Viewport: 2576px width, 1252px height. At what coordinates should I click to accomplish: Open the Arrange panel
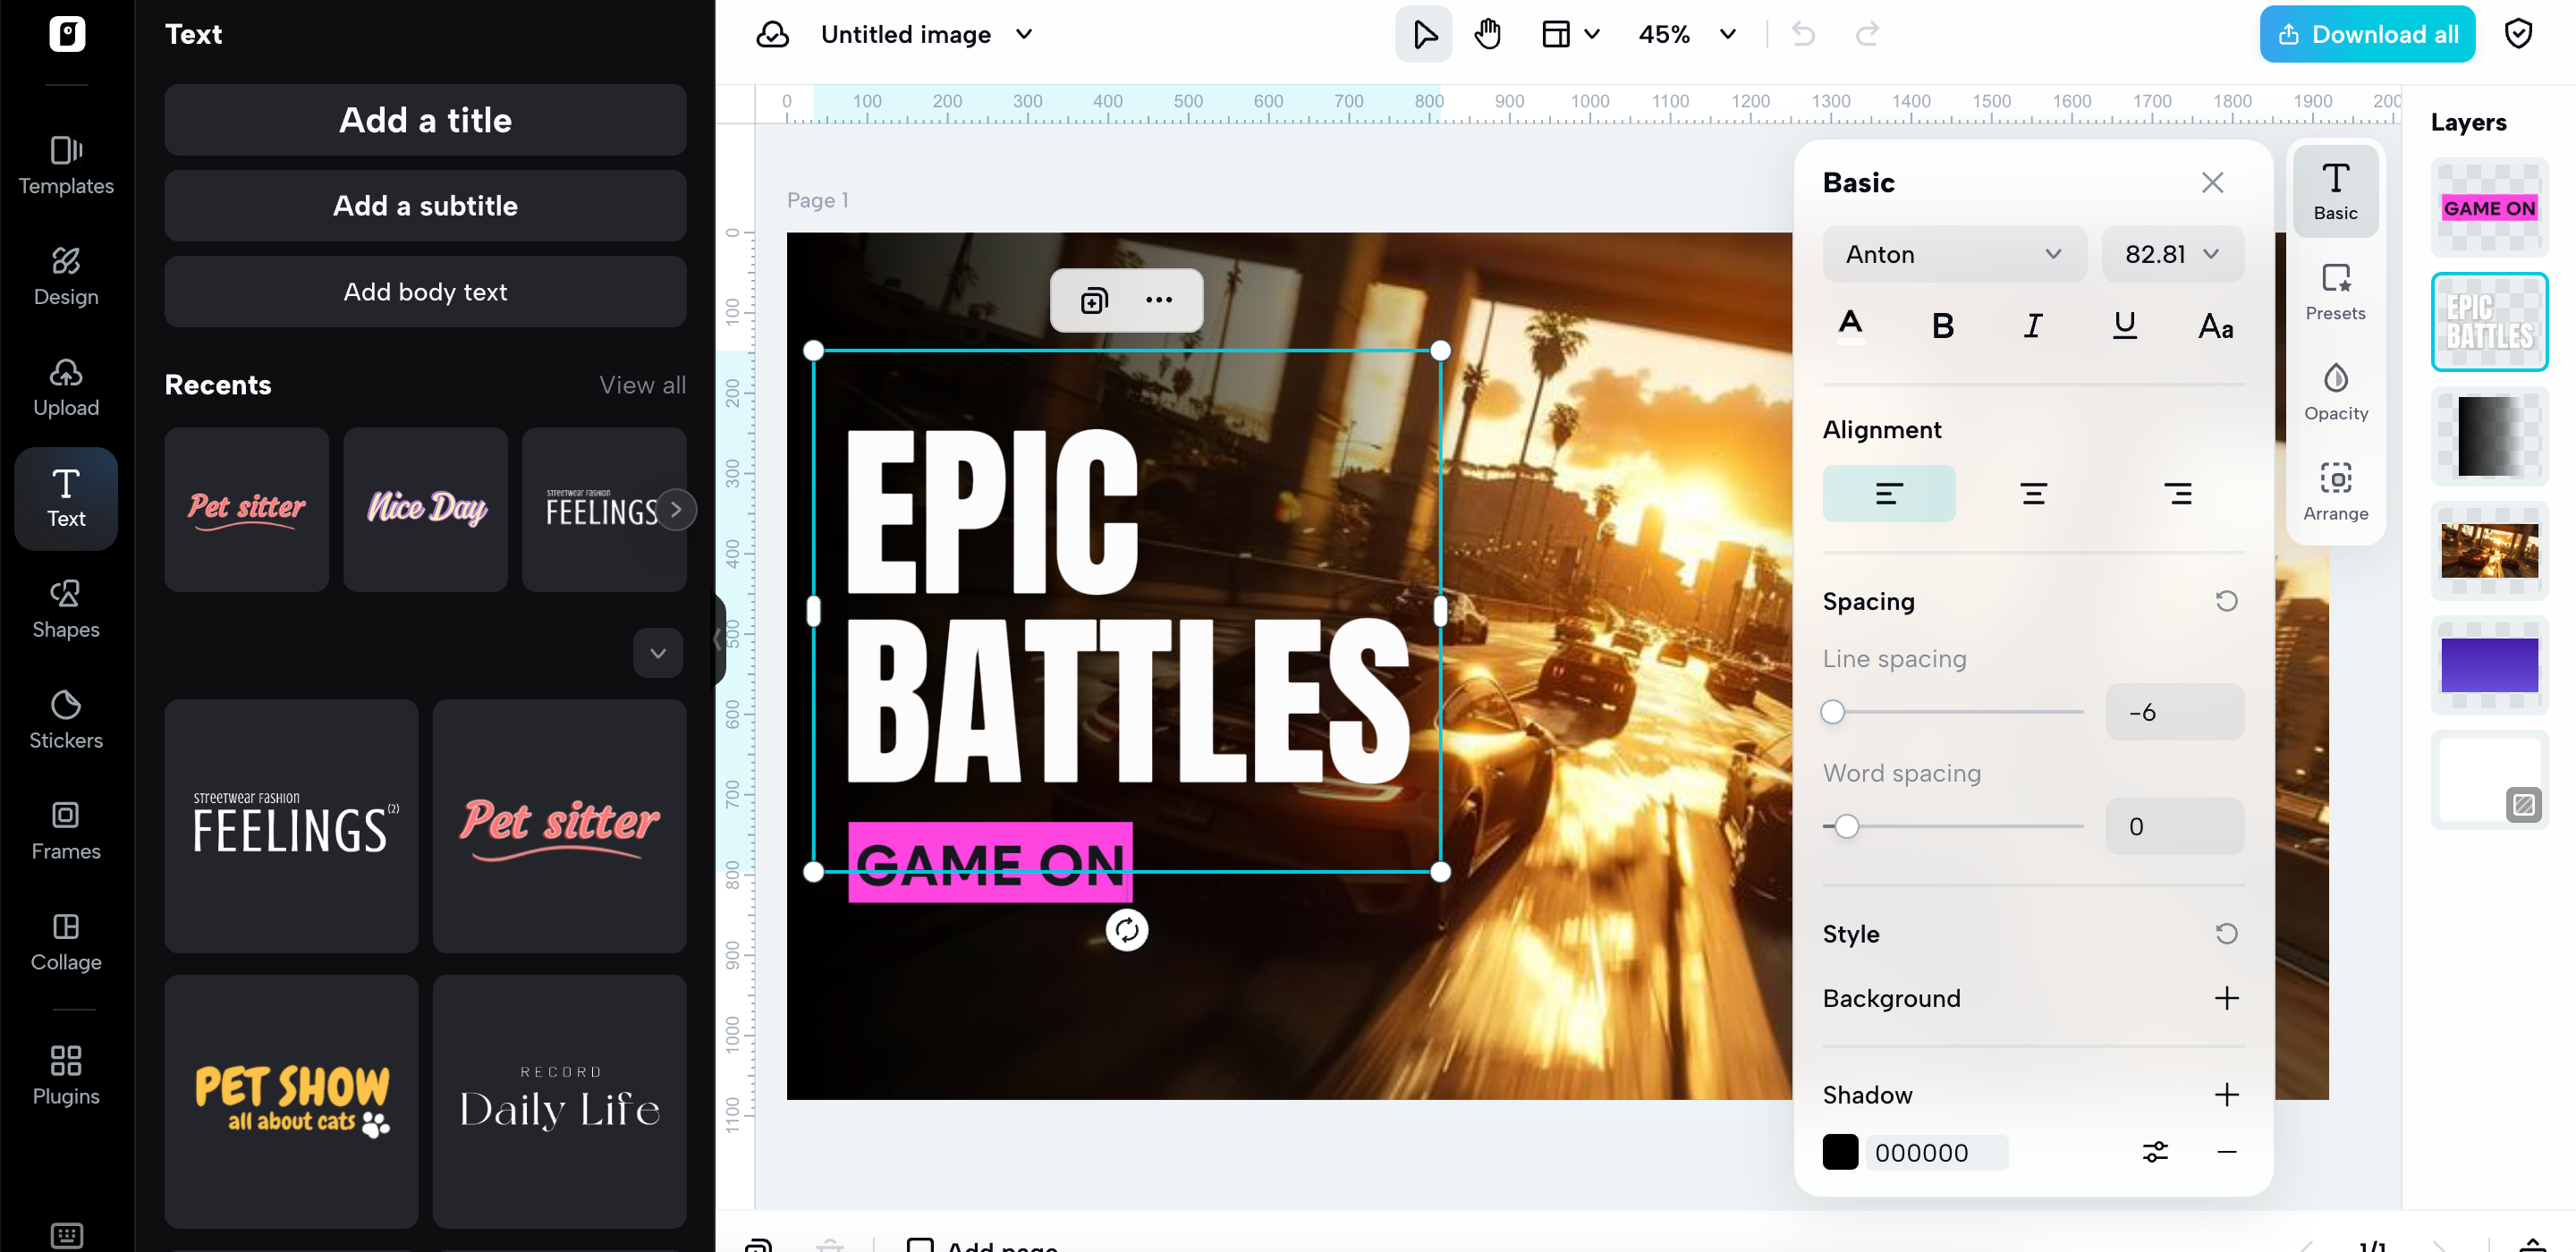(x=2336, y=490)
